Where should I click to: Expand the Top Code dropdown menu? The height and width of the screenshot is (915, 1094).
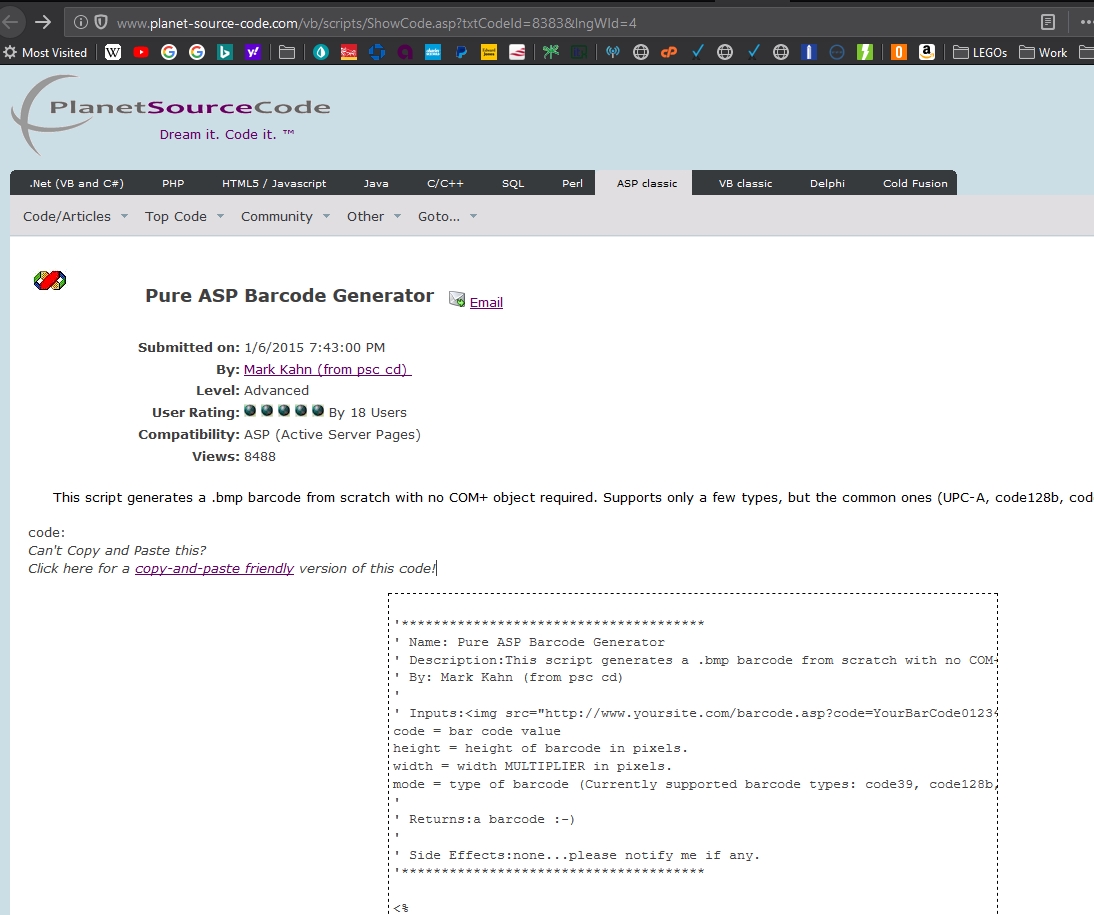tap(184, 216)
